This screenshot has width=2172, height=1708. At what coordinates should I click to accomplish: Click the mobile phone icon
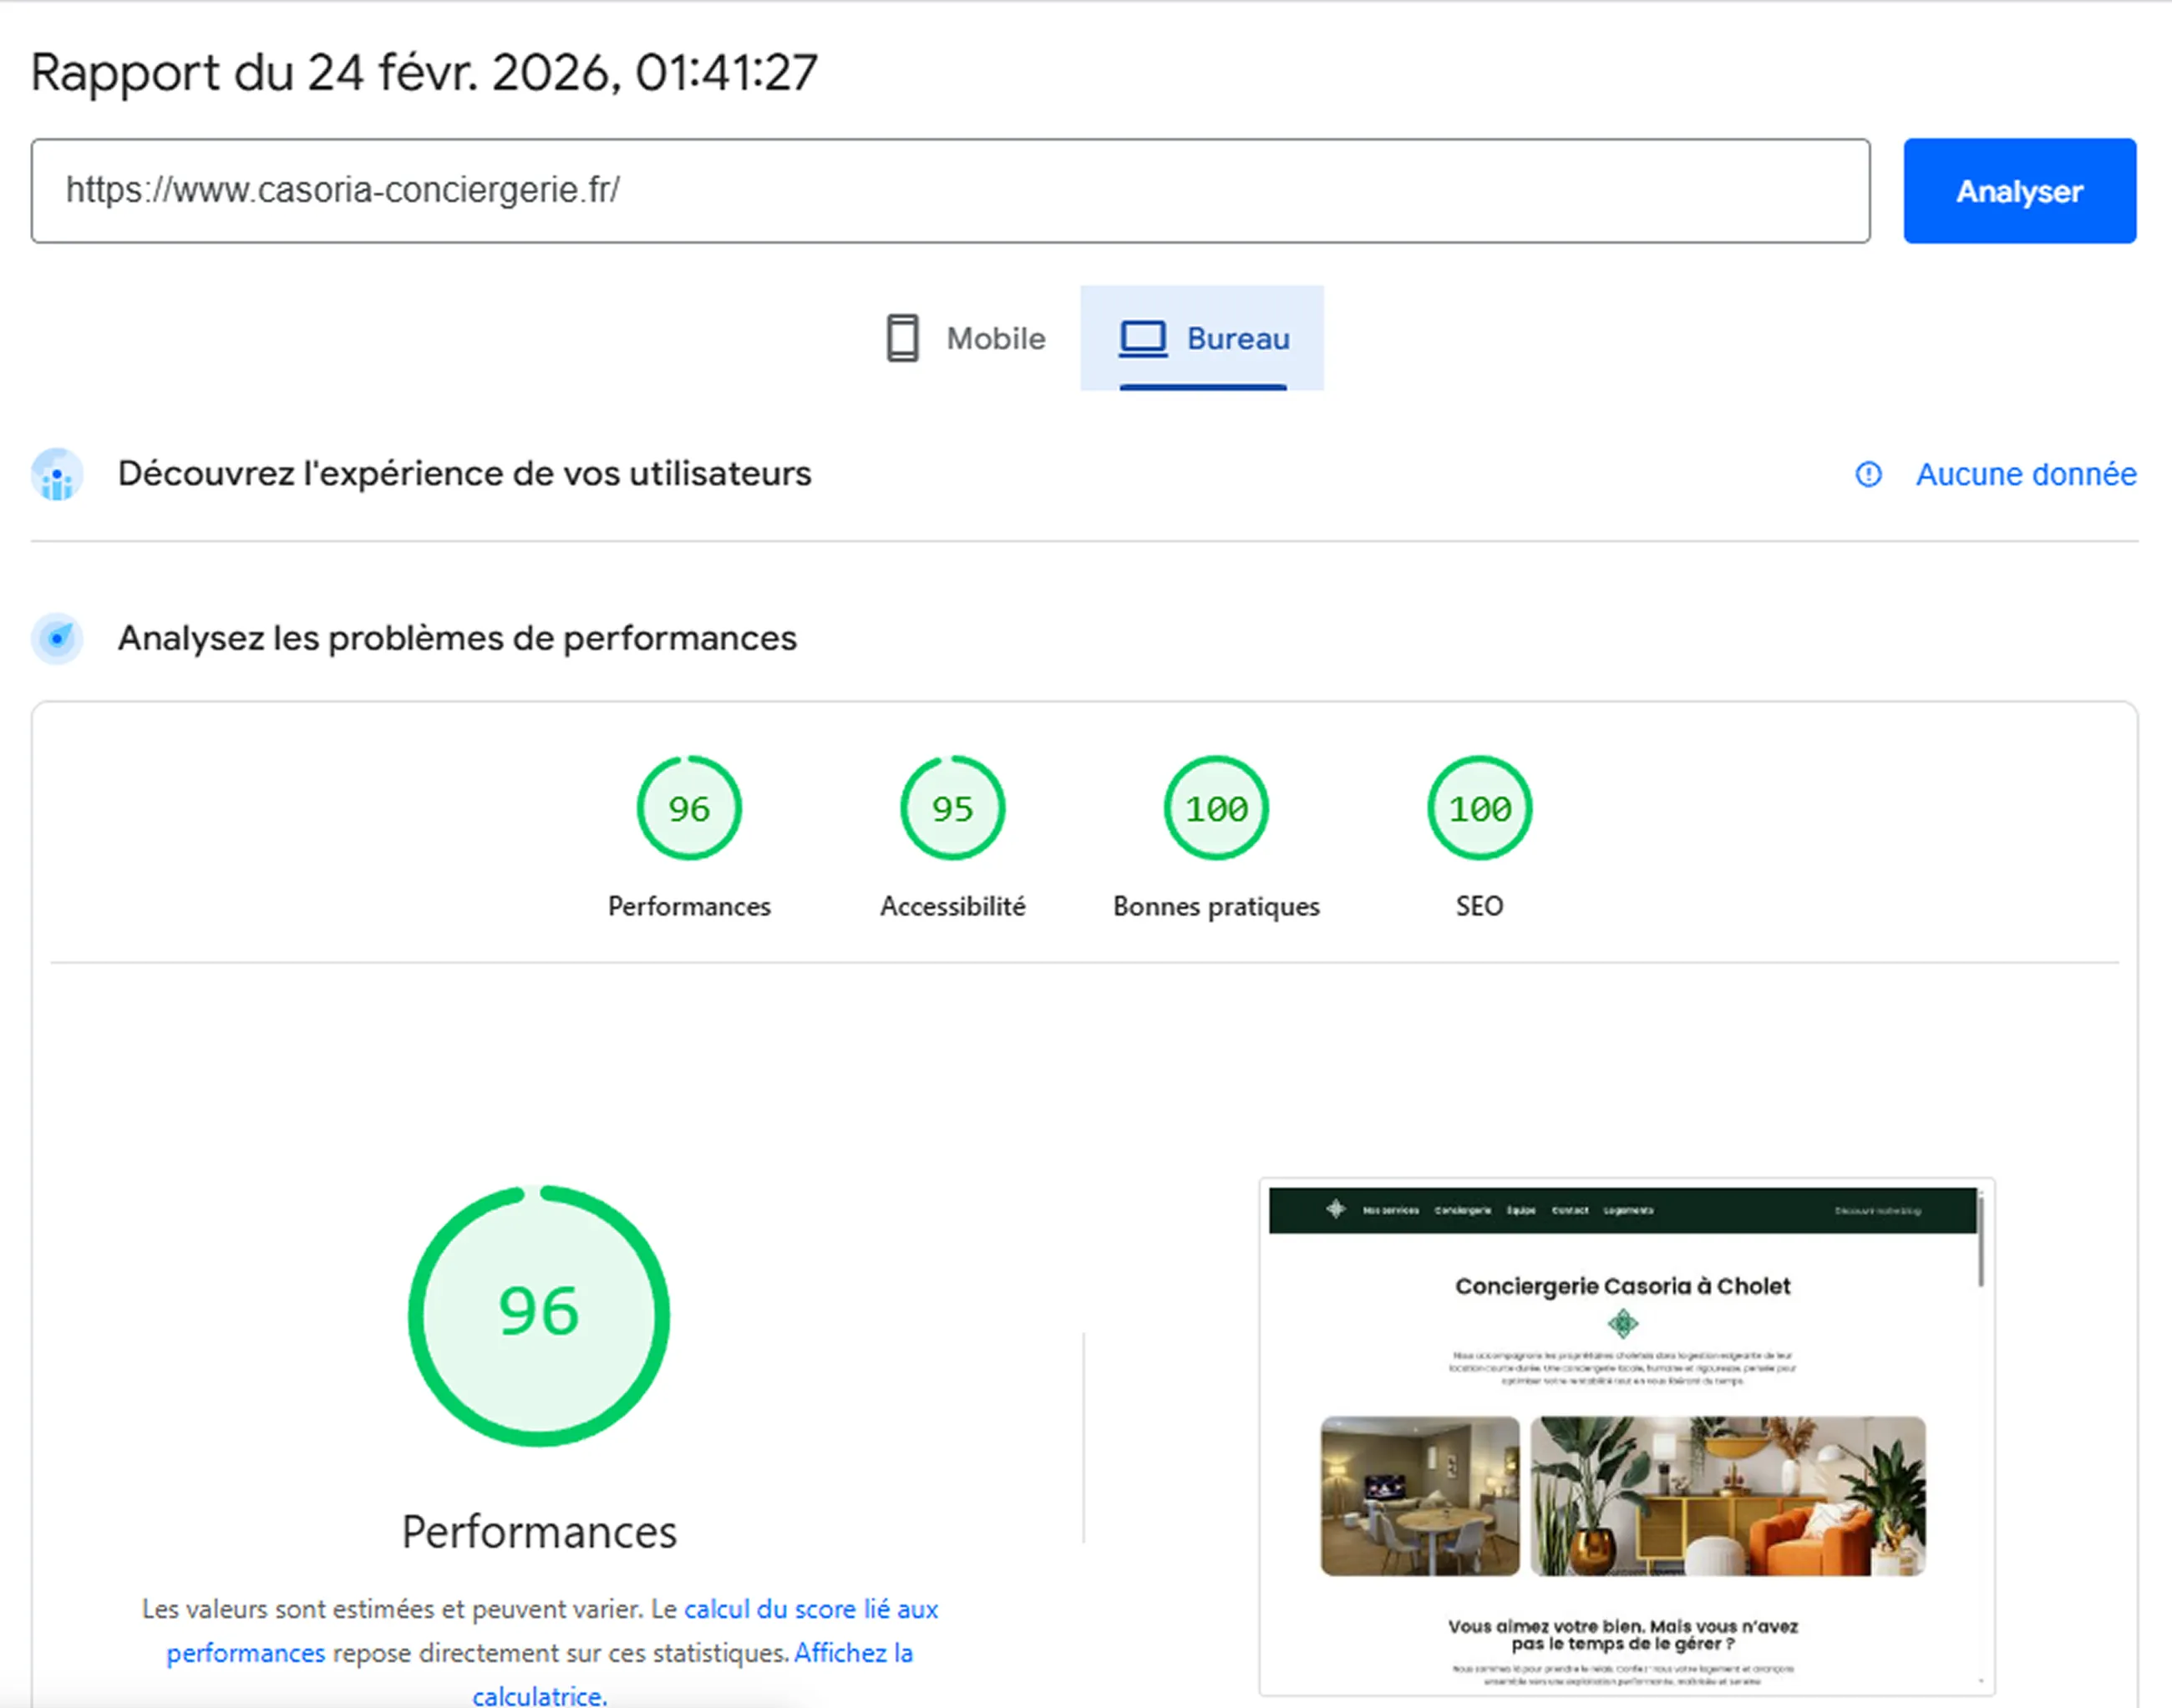point(902,338)
